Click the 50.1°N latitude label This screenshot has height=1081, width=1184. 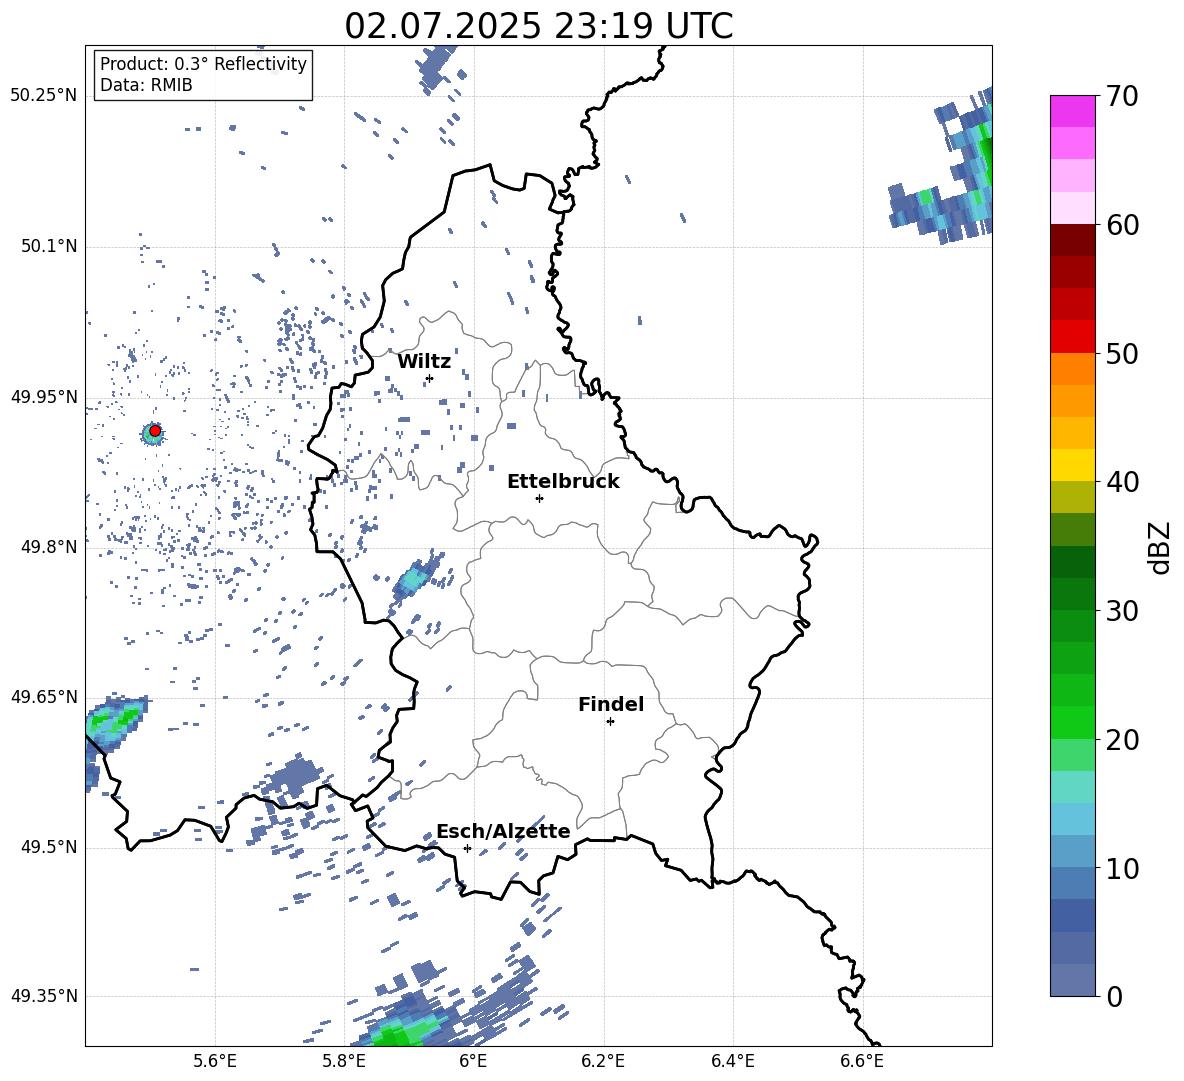coord(48,246)
